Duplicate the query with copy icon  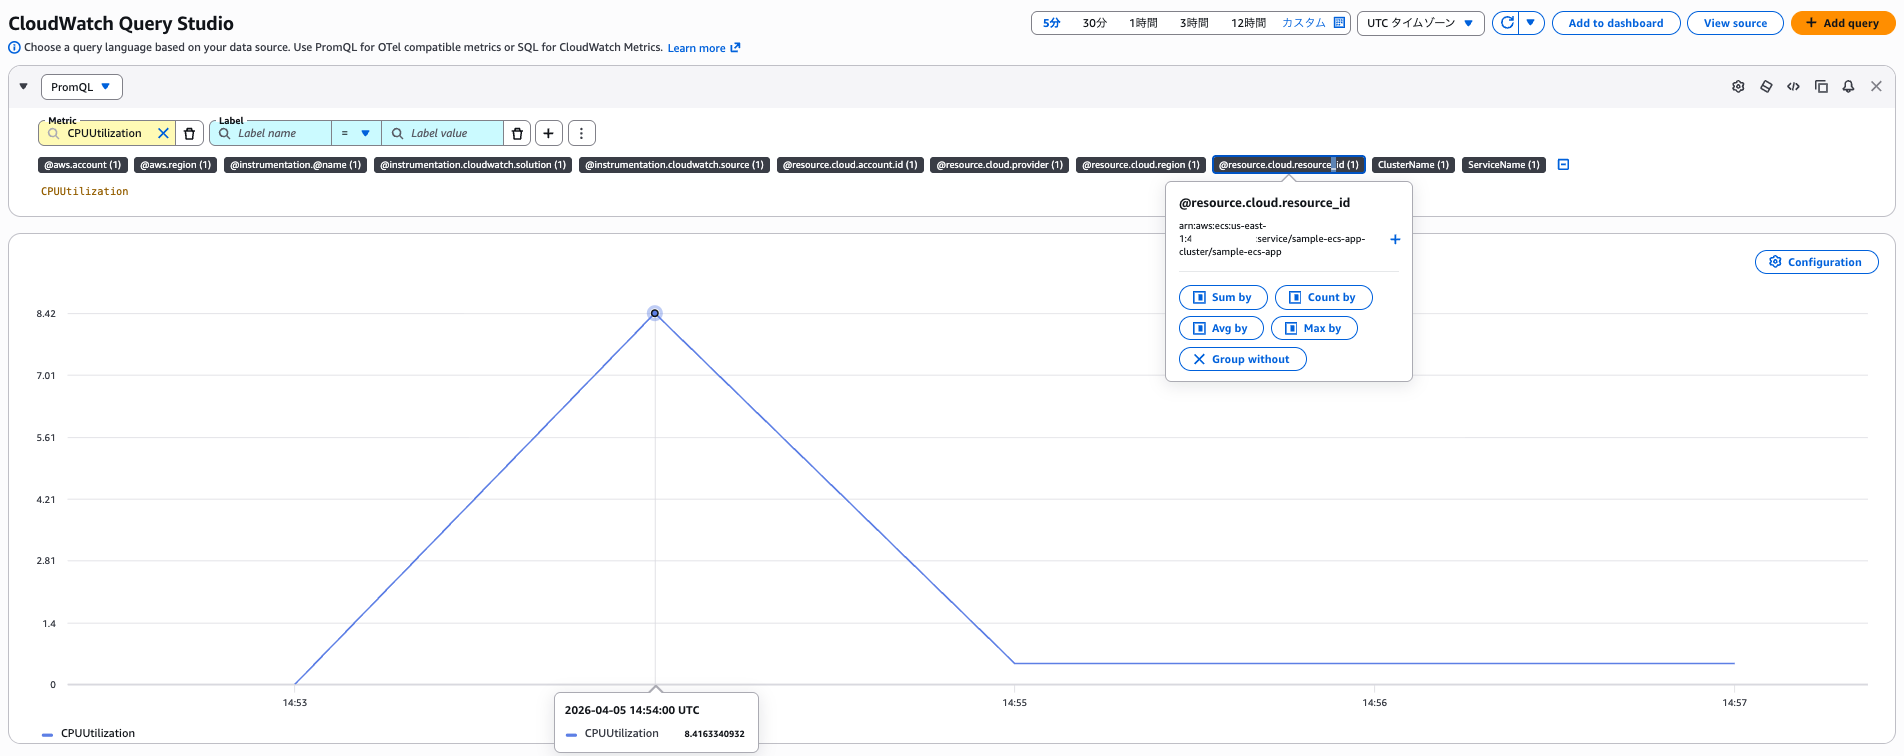[x=1821, y=87]
